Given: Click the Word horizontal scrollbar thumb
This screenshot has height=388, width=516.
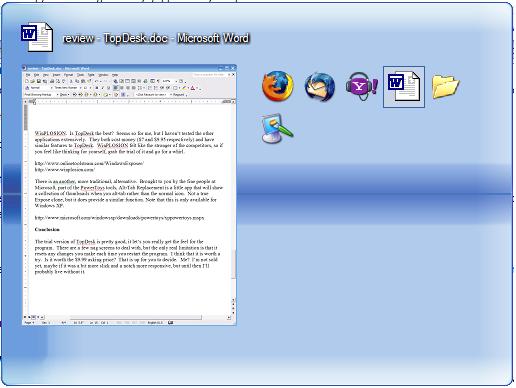Looking at the screenshot, I should coord(136,317).
